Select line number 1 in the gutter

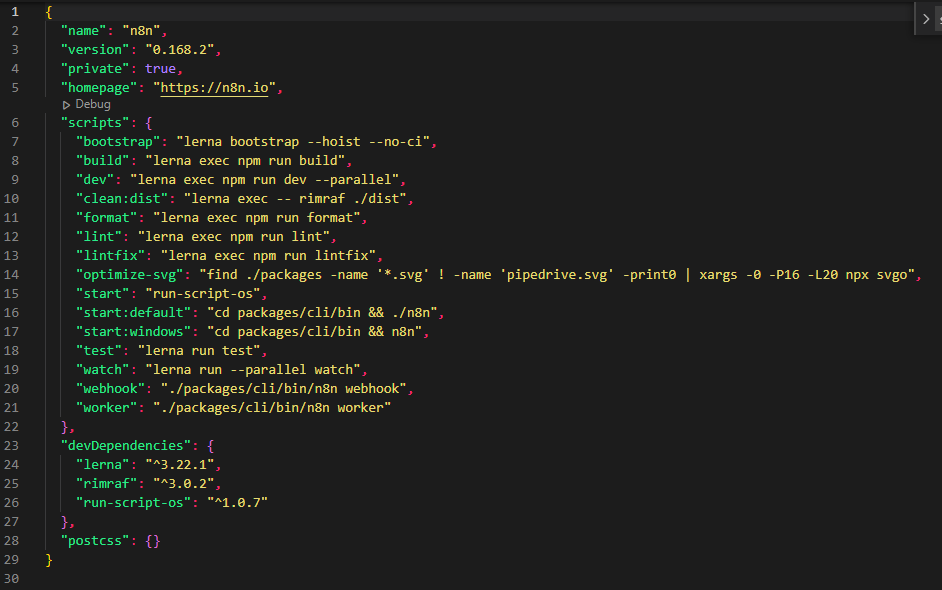click(x=15, y=11)
